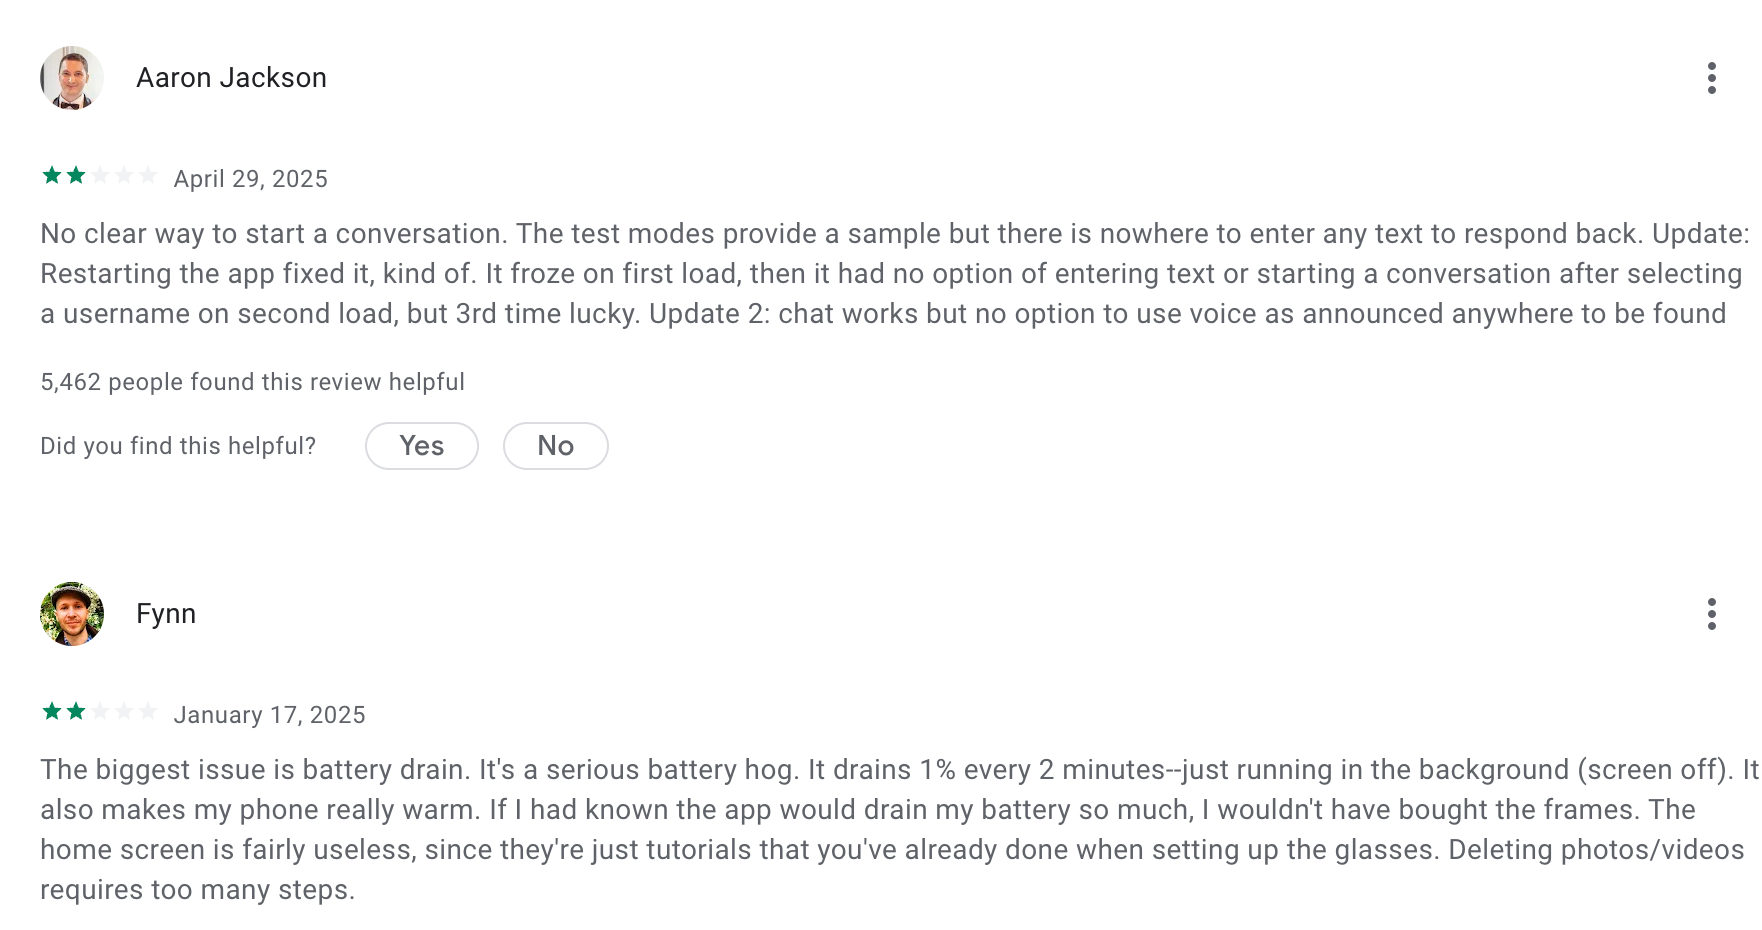
Task: Click the 'Did you find this helpful?' label
Action: tap(178, 446)
